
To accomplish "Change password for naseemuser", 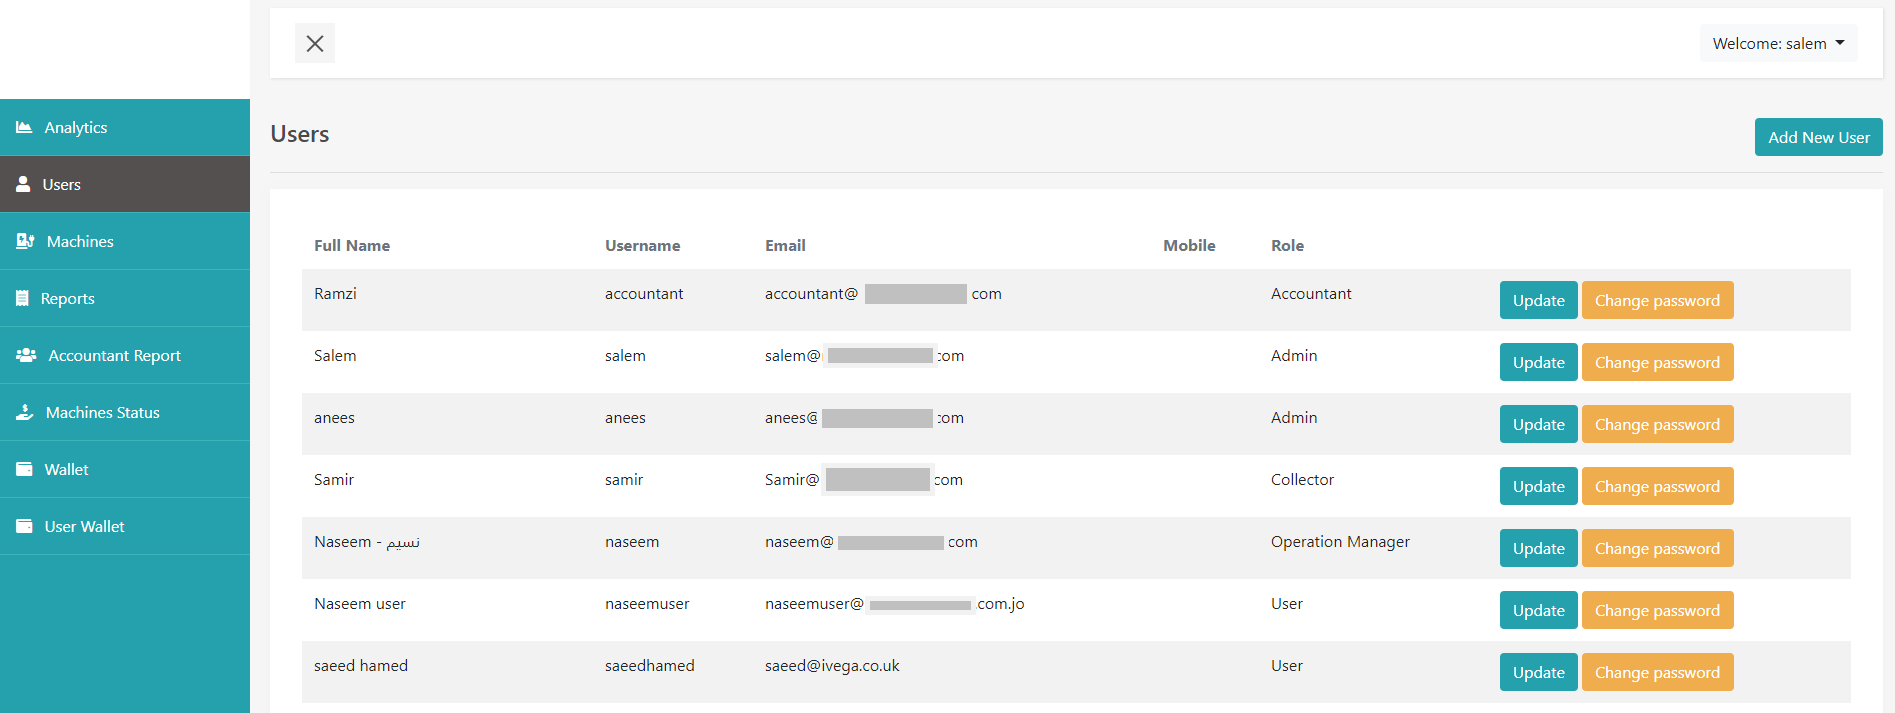I will coord(1657,610).
